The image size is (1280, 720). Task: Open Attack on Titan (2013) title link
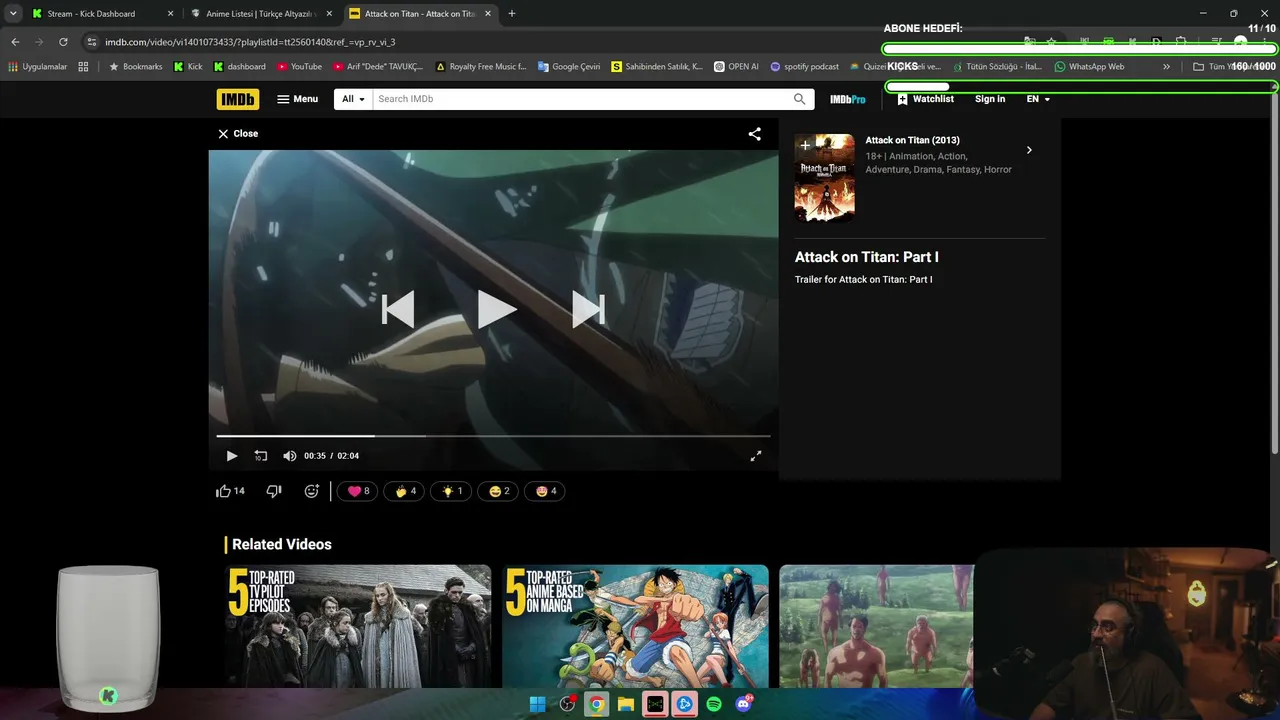coord(912,141)
